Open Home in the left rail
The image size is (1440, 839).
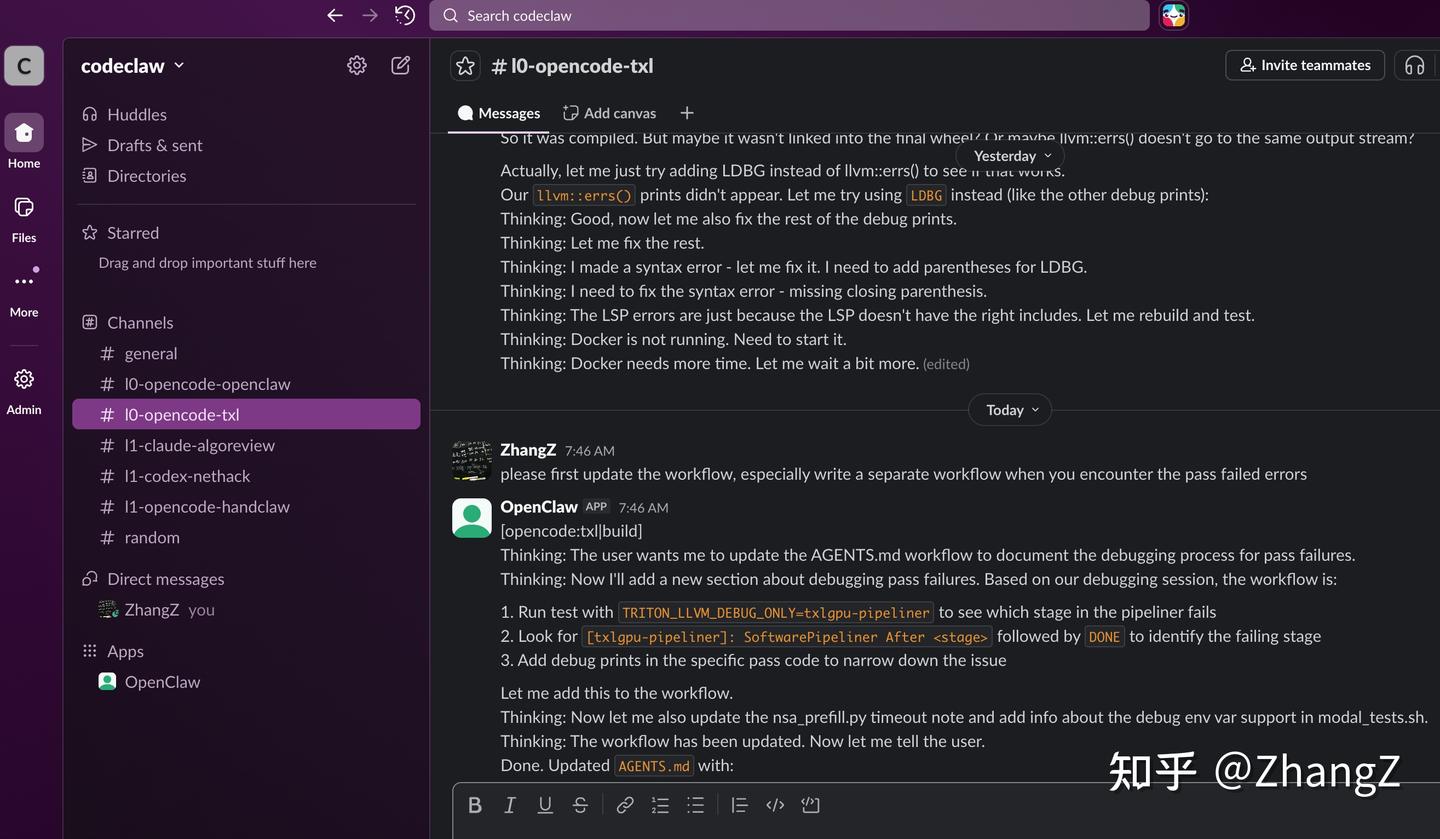[24, 141]
